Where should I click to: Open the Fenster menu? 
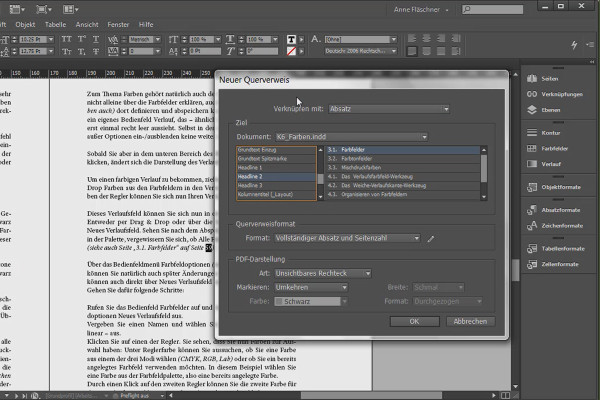118,24
